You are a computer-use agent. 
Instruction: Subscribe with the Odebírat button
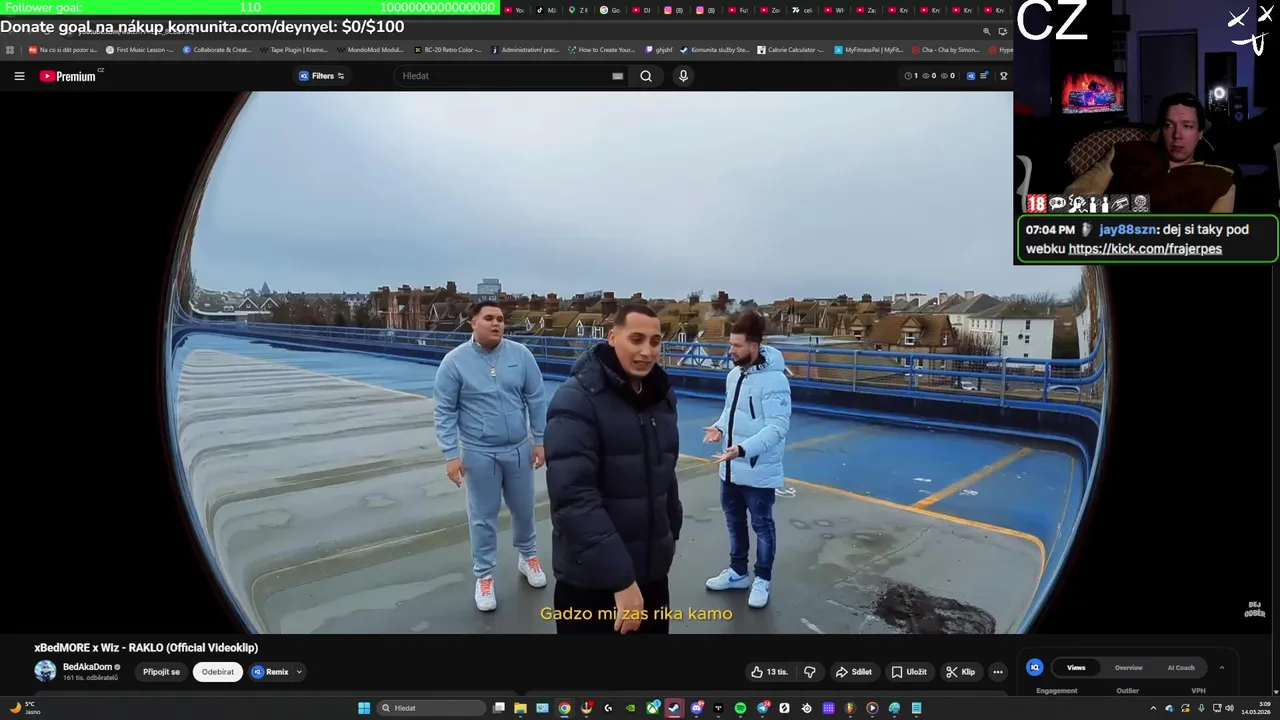coord(217,672)
